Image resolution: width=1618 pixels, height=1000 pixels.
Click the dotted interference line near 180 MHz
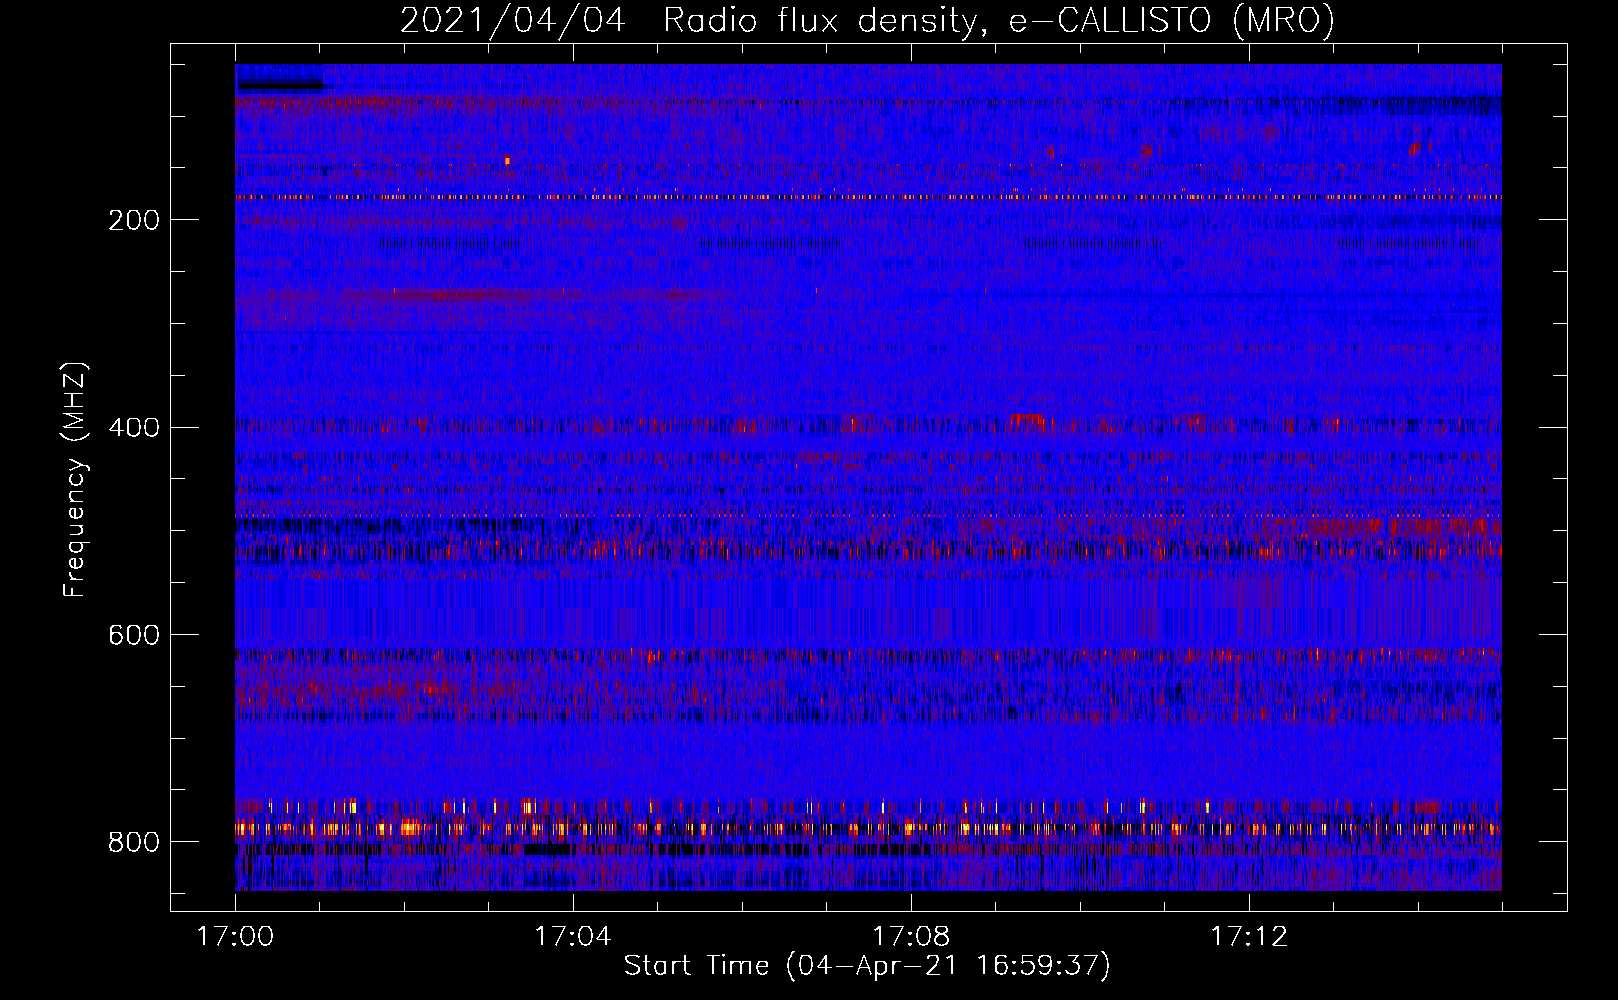[x=868, y=197]
